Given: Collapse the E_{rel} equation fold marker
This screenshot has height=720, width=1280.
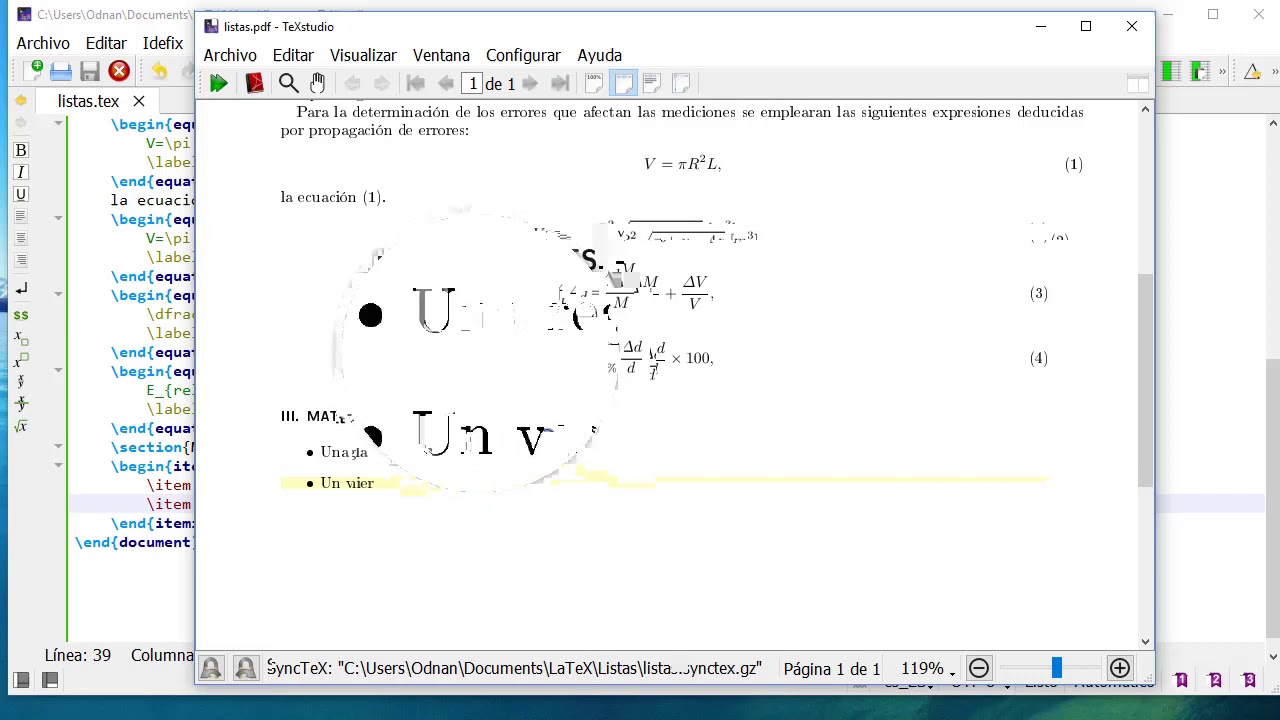Looking at the screenshot, I should point(58,370).
